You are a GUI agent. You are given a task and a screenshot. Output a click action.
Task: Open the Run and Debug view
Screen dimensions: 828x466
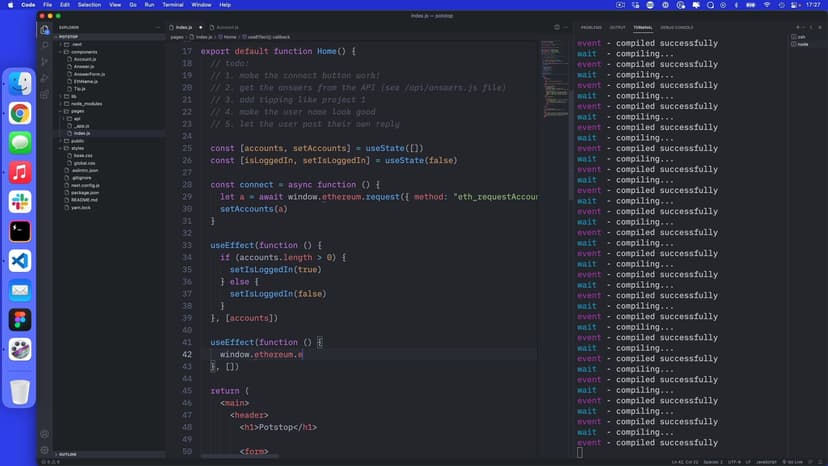[x=45, y=77]
